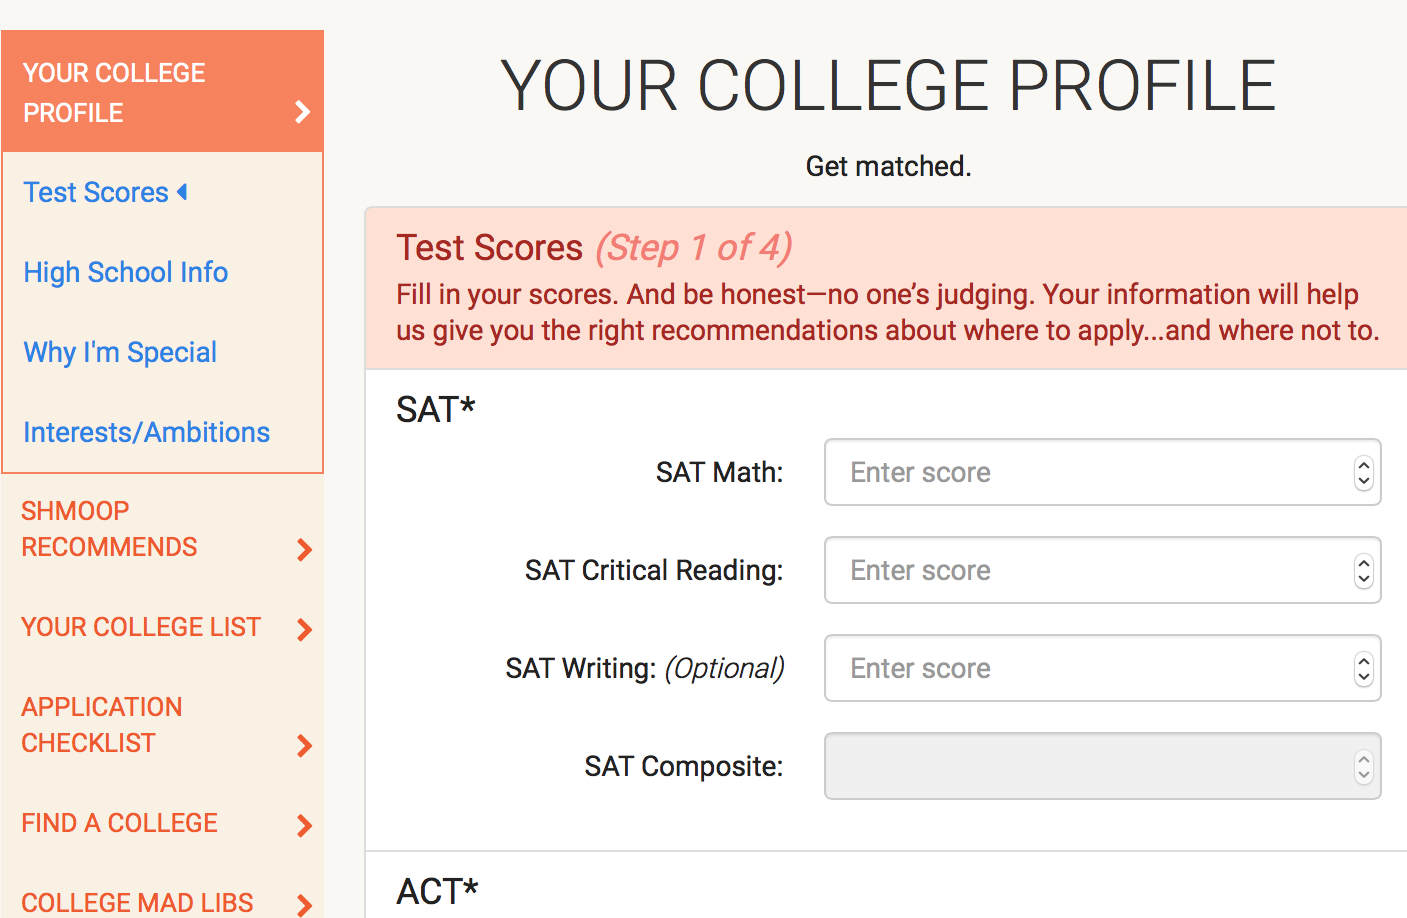This screenshot has width=1407, height=918.
Task: Open the Why I'm Special section
Action: 120,352
